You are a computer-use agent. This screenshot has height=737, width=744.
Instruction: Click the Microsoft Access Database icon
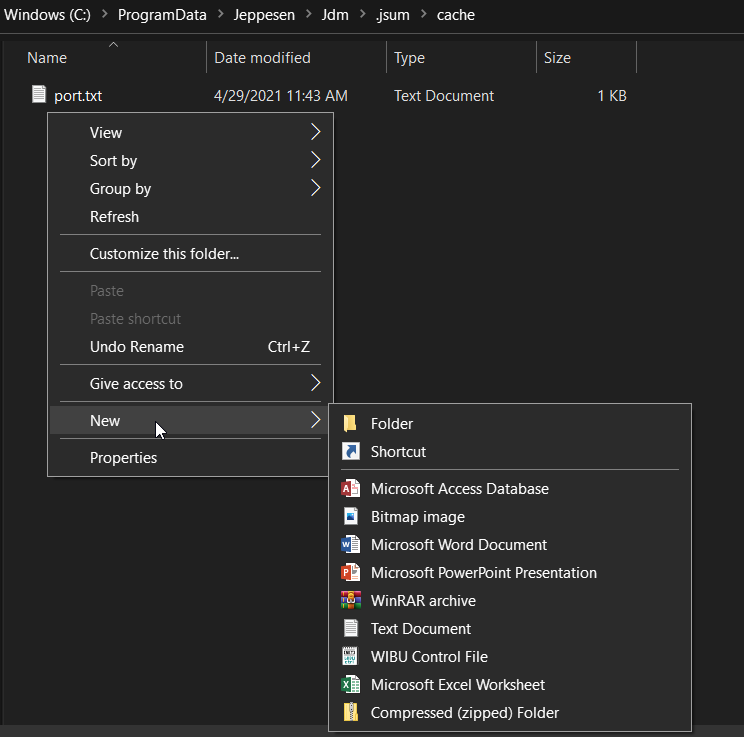[350, 489]
